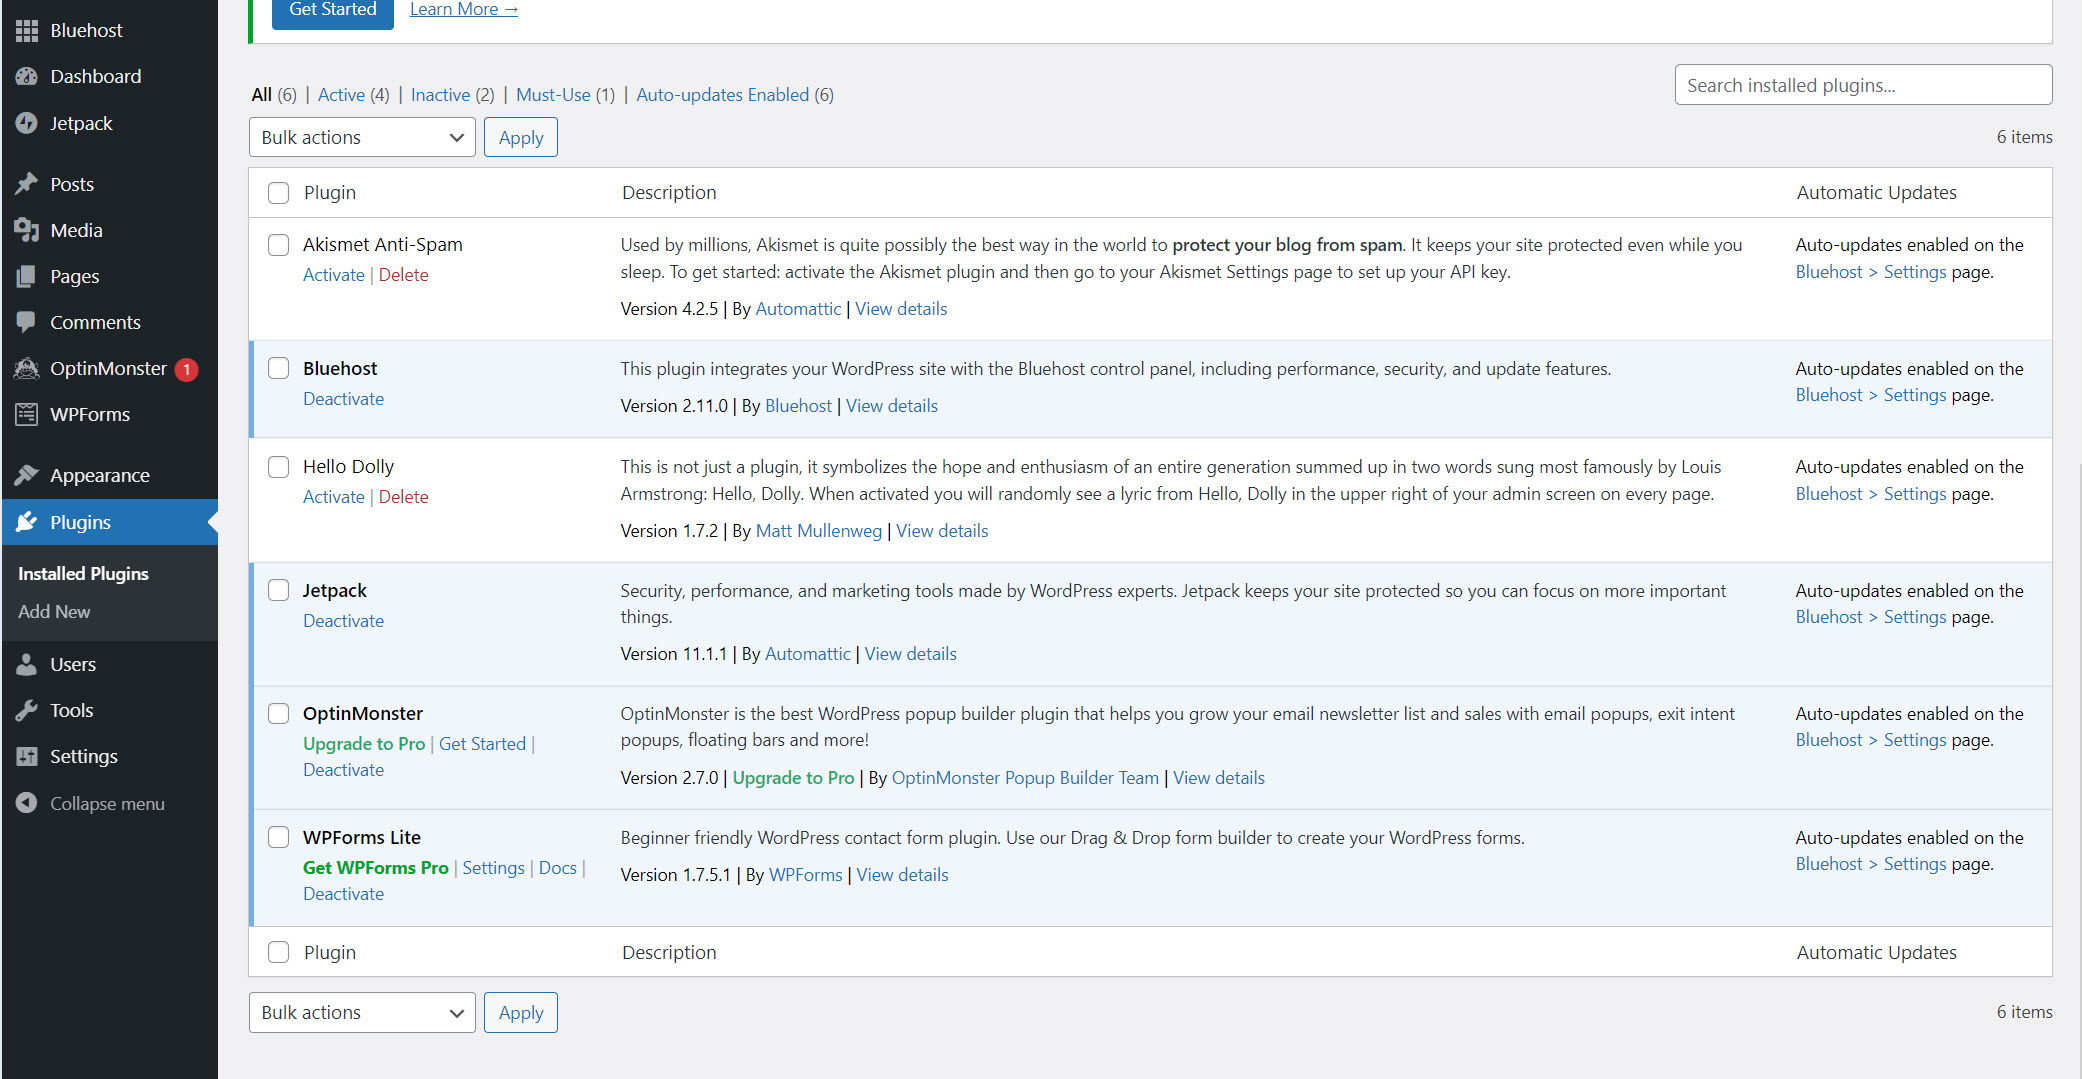Image resolution: width=2082 pixels, height=1079 pixels.
Task: Click OptinMonster Upgrade to Pro action link
Action: click(x=364, y=744)
